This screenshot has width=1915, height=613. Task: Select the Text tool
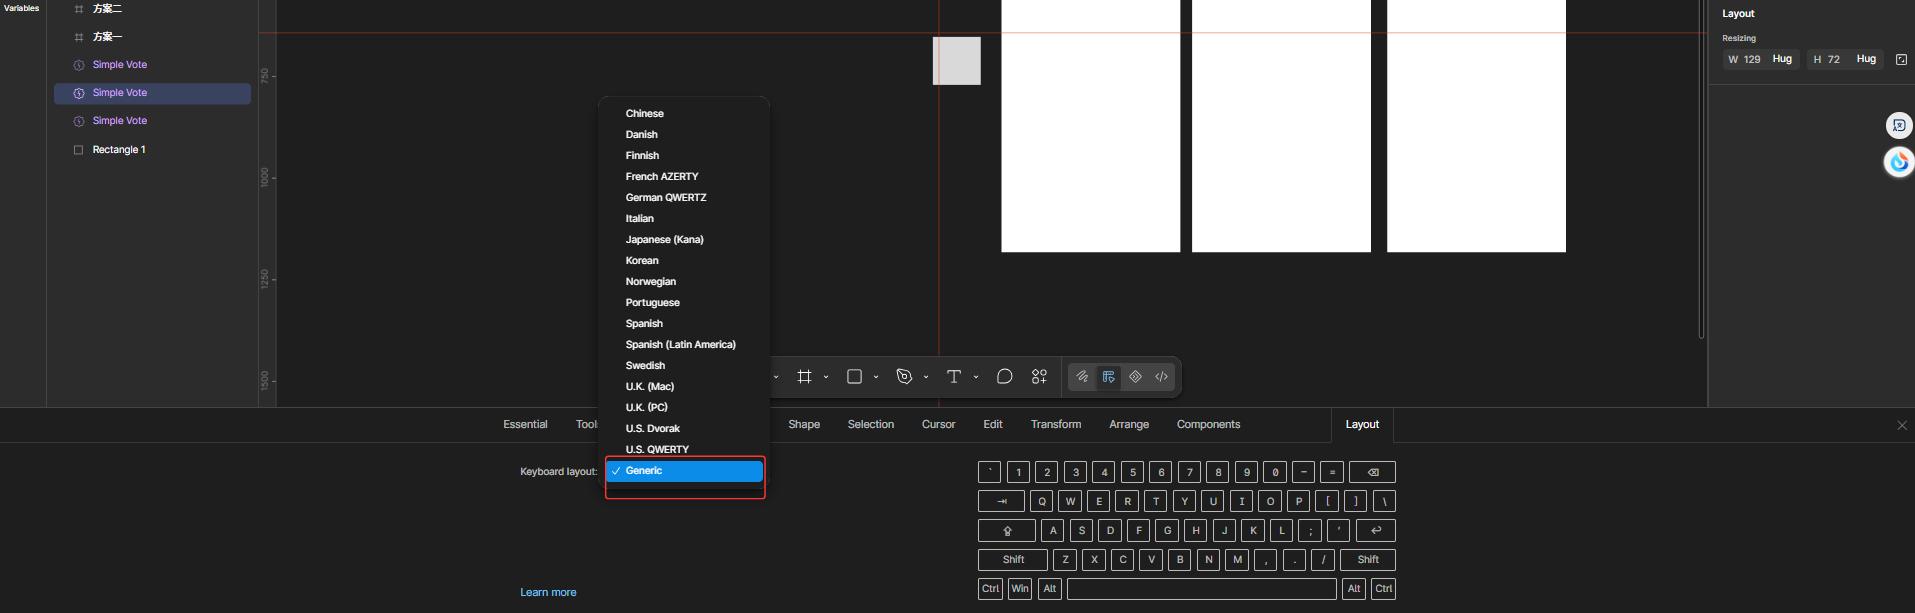[954, 377]
